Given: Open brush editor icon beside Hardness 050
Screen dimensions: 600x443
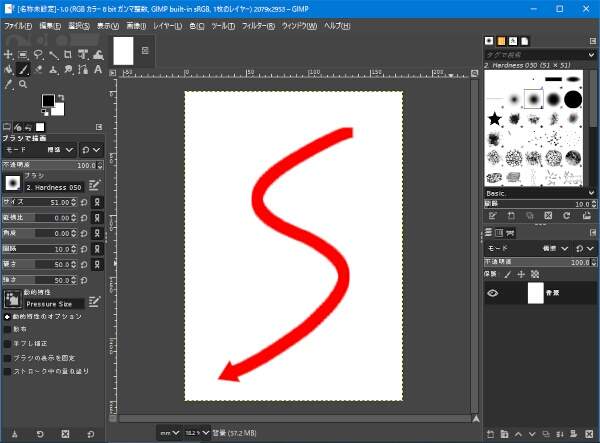Looking at the screenshot, I should tap(94, 185).
